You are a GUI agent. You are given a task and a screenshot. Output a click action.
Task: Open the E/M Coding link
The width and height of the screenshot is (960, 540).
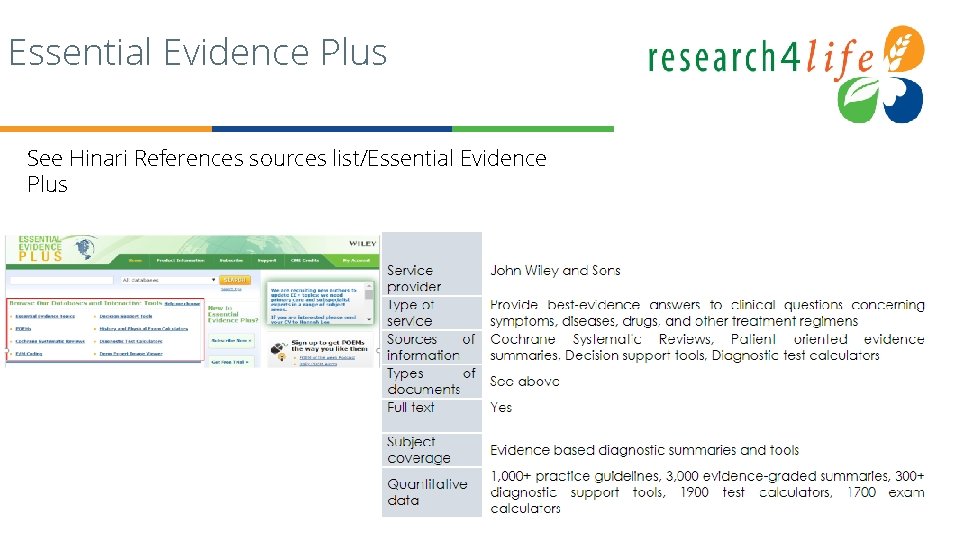pos(29,353)
